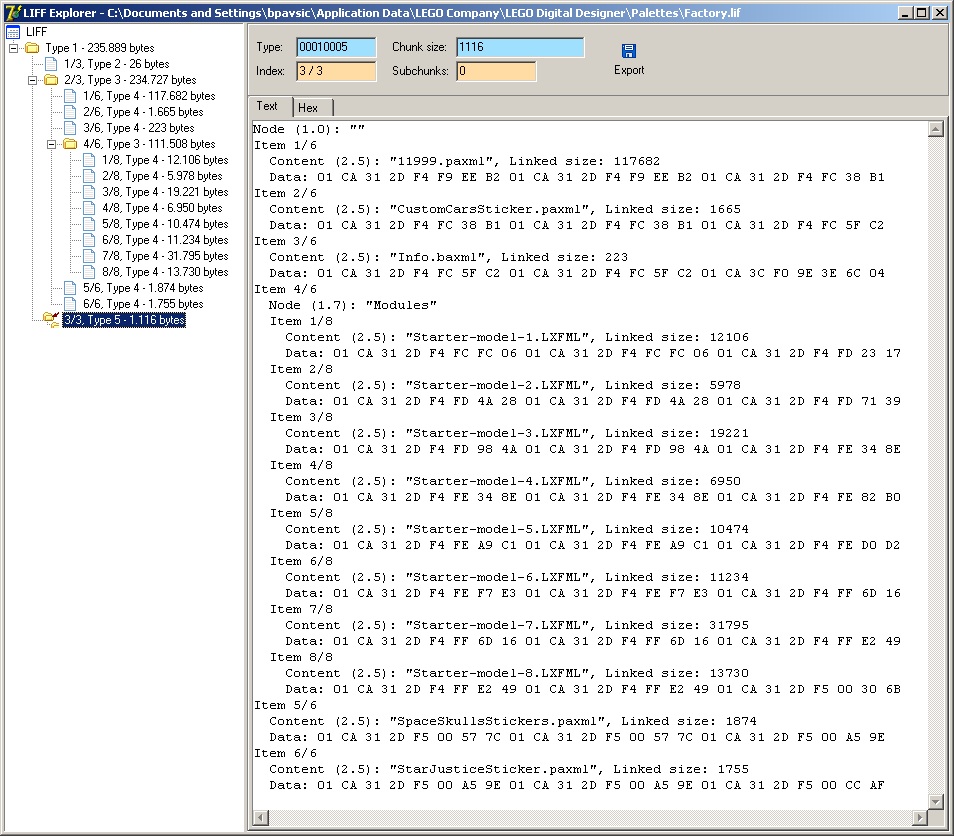Click the horizontal scrollbar left arrow
This screenshot has width=954, height=836.
261,818
